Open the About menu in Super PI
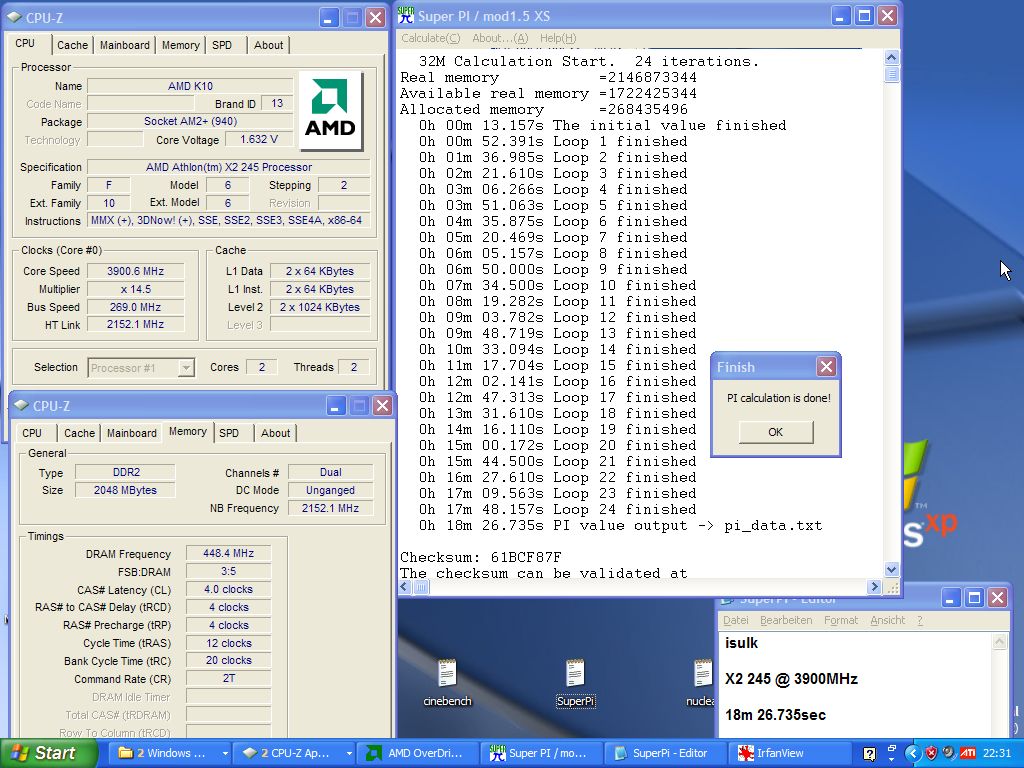The image size is (1024, 768). click(500, 38)
